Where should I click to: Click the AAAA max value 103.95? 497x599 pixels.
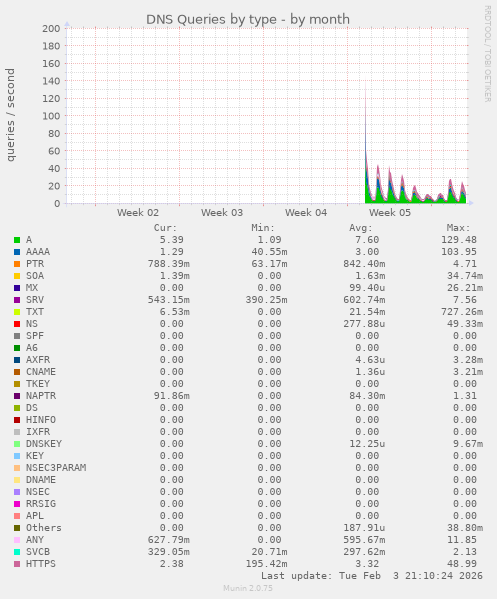pos(459,252)
